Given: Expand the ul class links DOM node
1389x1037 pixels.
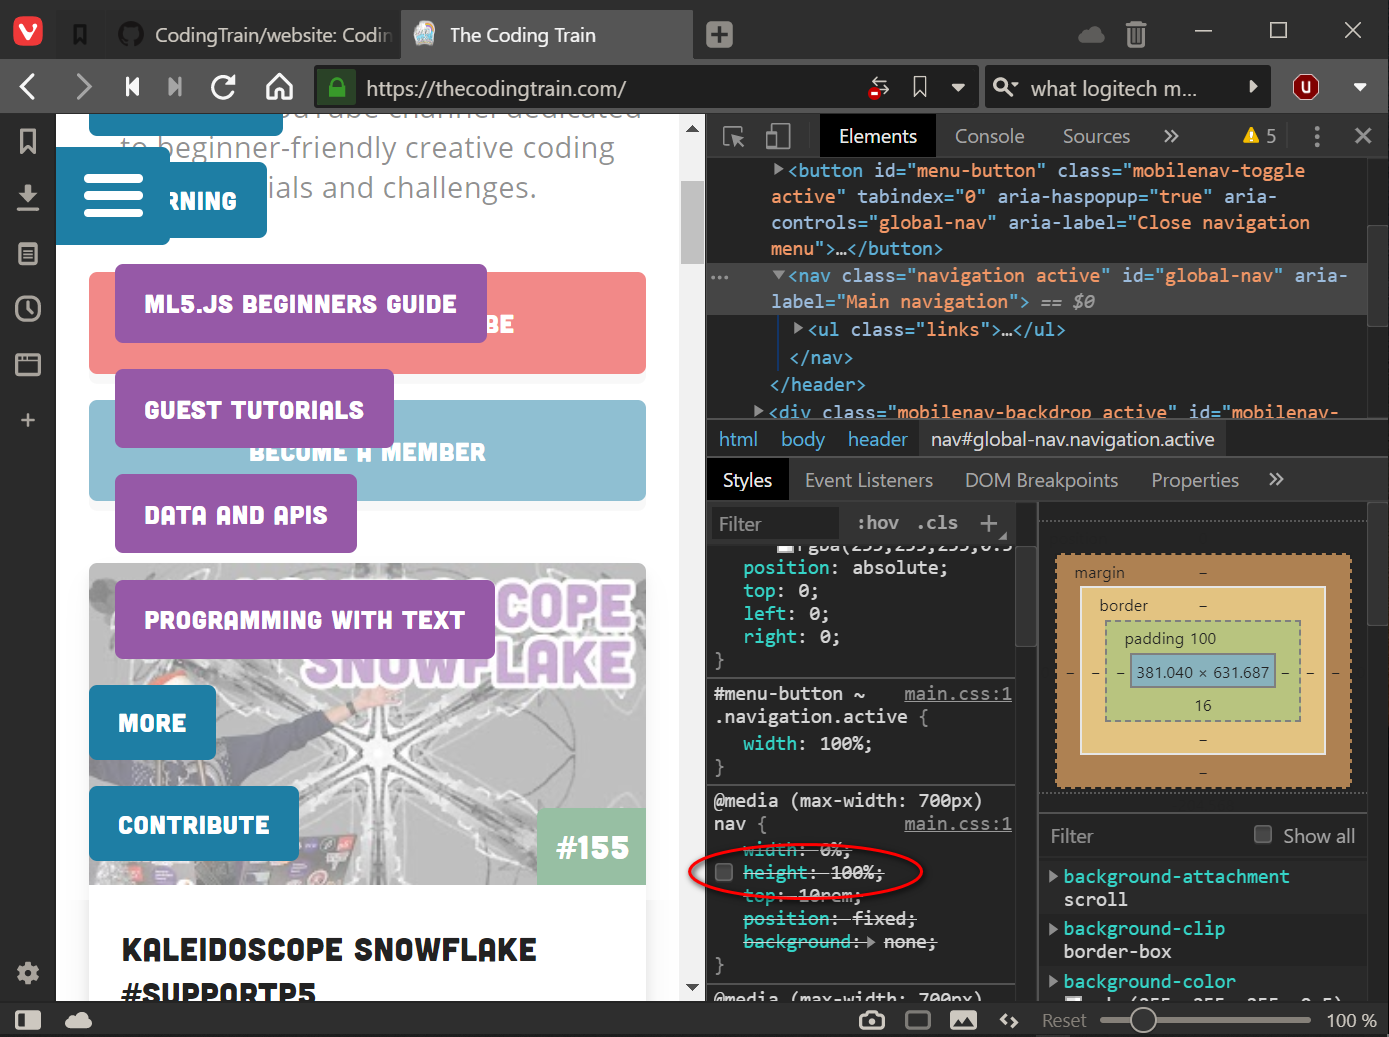Looking at the screenshot, I should 797,329.
